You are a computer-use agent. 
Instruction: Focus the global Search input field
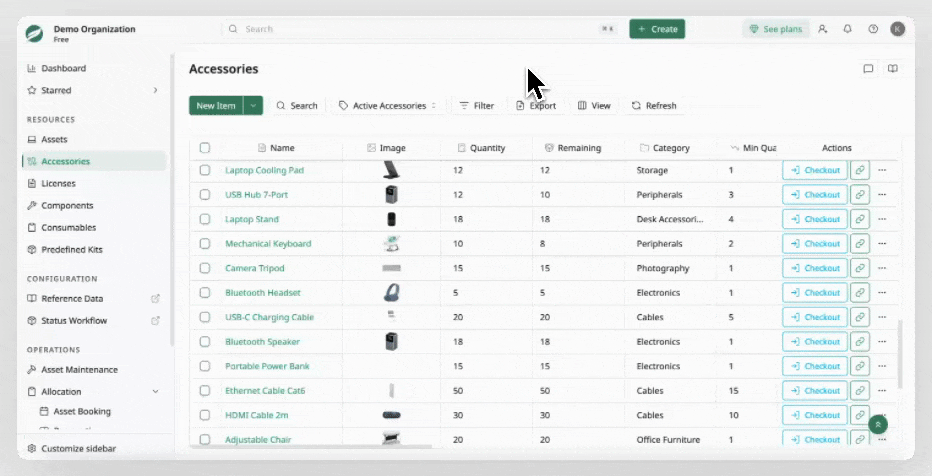(421, 29)
